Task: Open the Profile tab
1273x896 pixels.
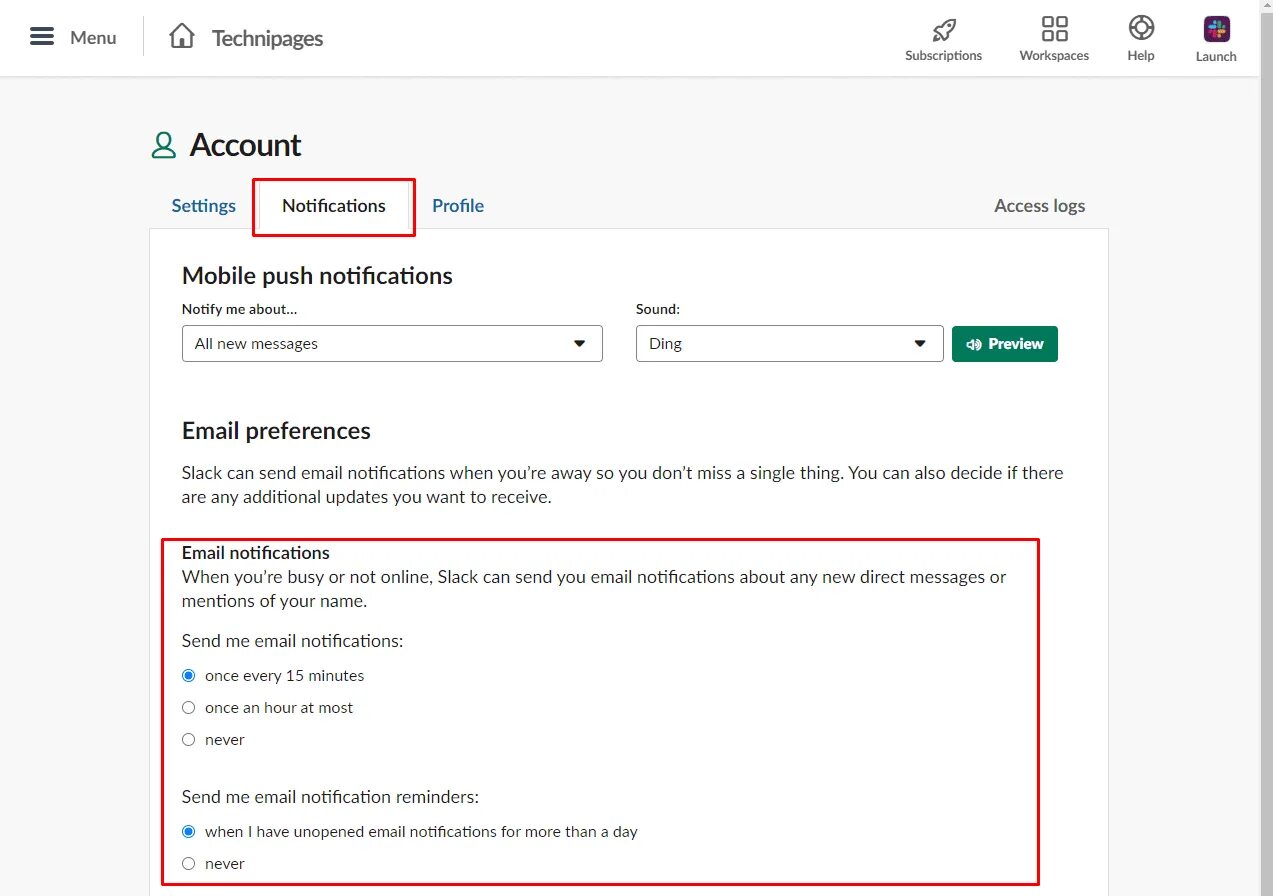Action: coord(458,206)
